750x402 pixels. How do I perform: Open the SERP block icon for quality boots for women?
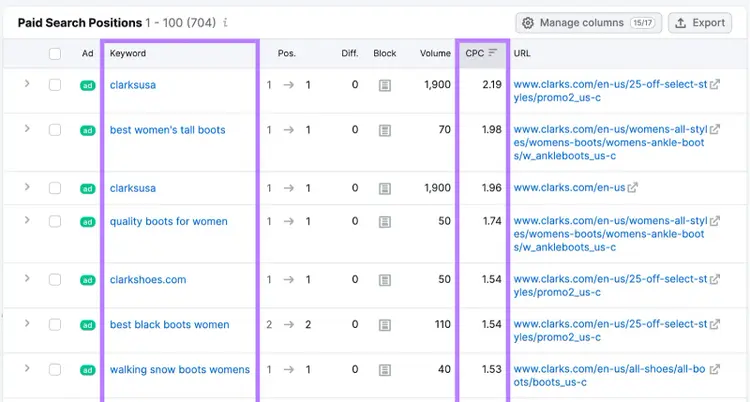385,222
